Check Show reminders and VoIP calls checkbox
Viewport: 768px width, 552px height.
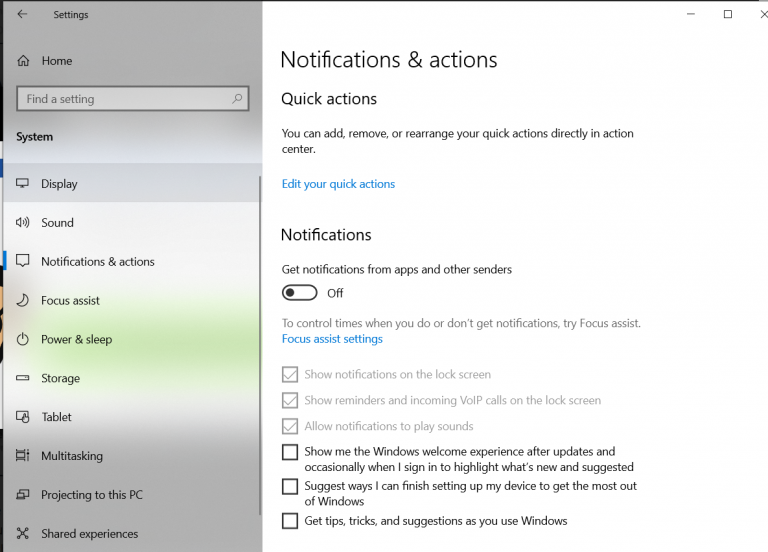coord(290,400)
